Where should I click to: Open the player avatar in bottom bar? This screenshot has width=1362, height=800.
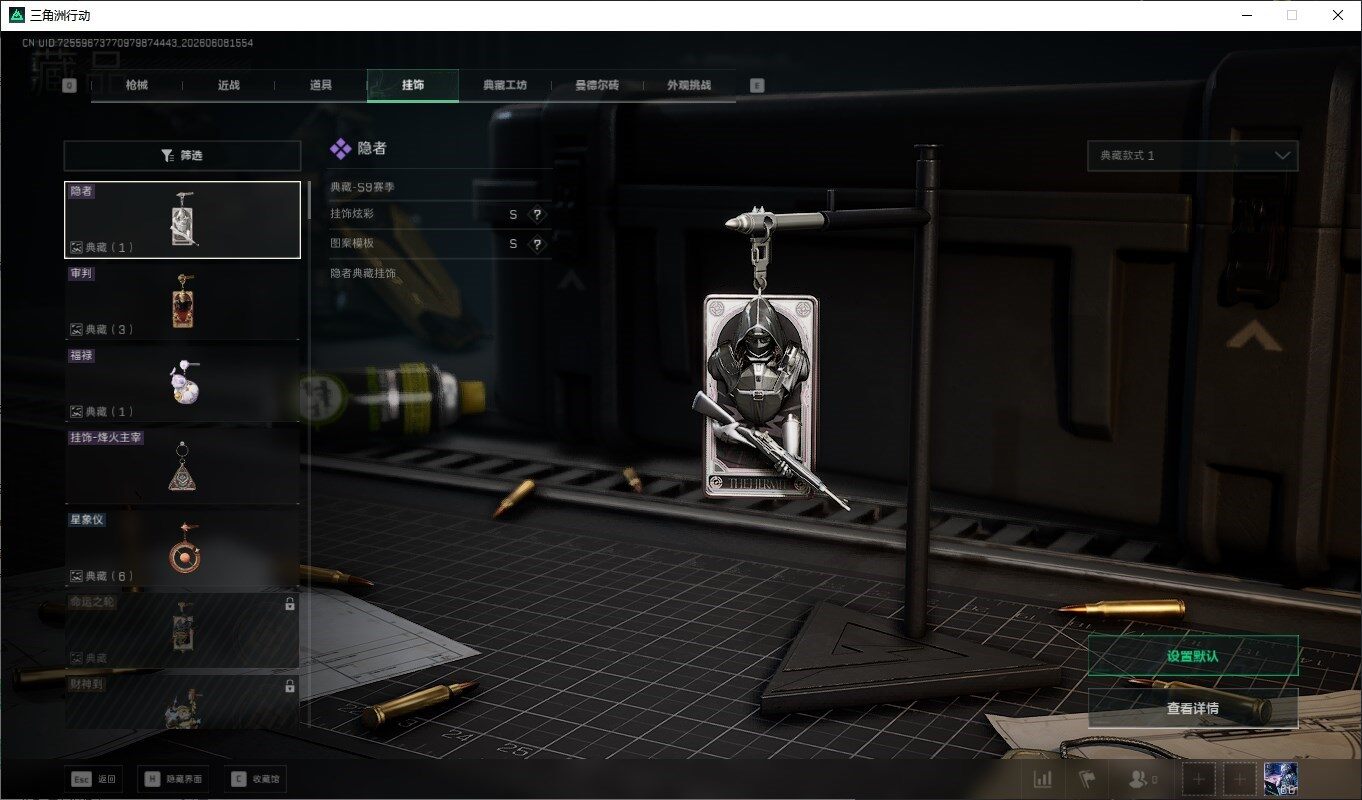click(x=1281, y=779)
